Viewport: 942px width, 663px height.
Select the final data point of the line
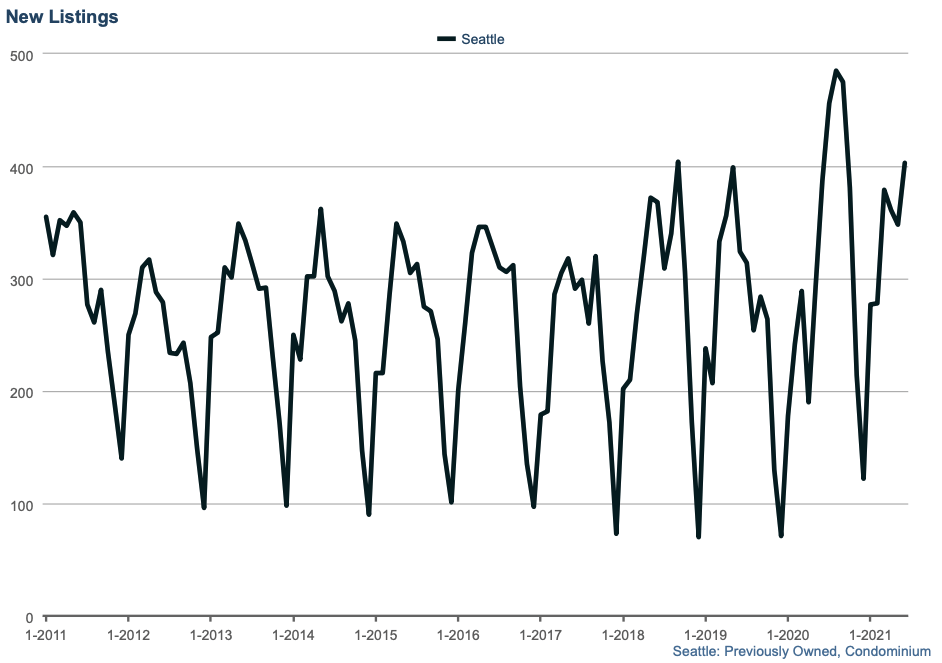[905, 163]
